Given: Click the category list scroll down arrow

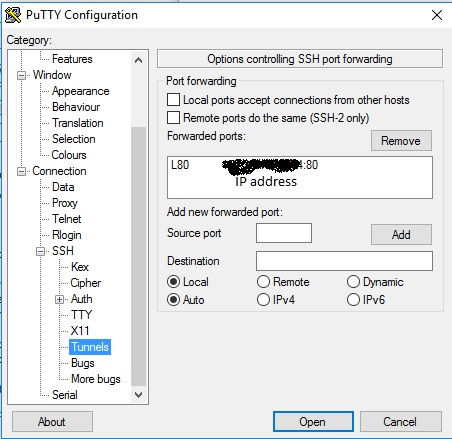Looking at the screenshot, I should click(x=138, y=395).
